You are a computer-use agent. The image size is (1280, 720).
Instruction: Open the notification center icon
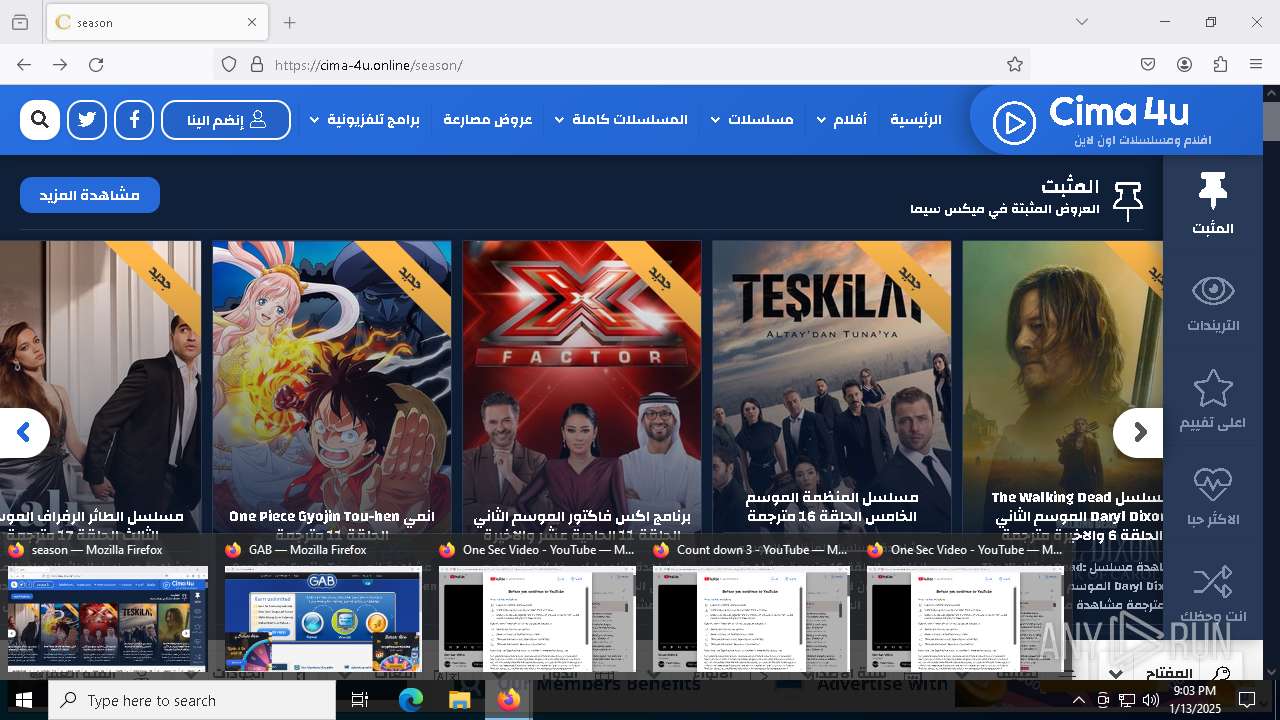(1247, 700)
